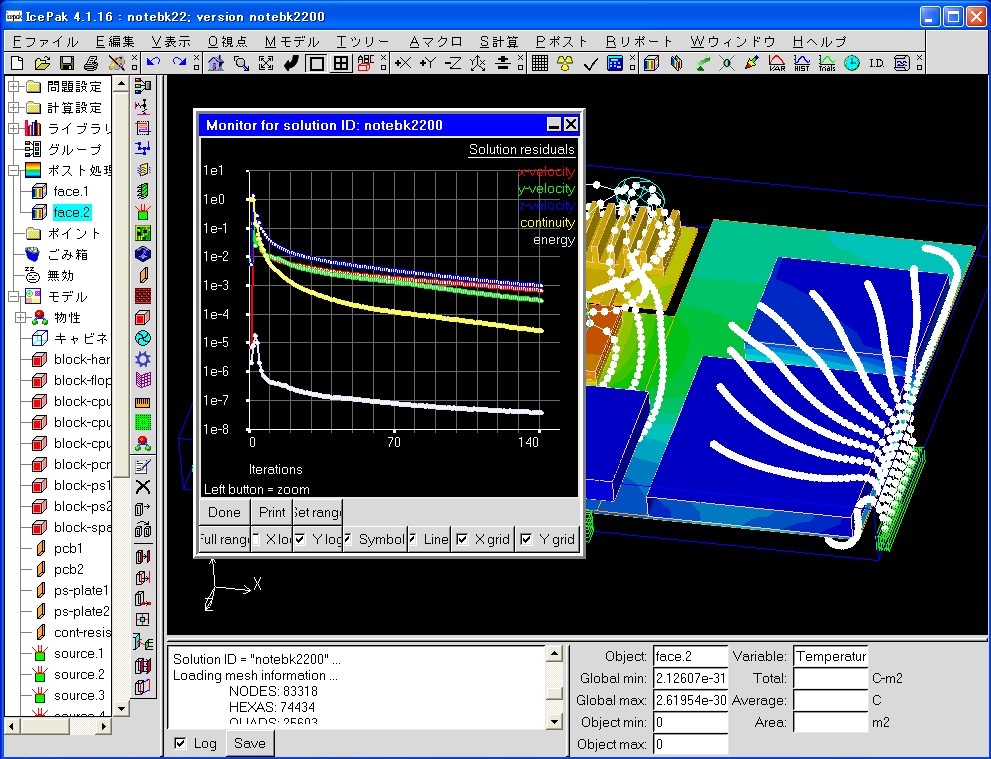Open the モデル menu
991x759 pixels.
[x=292, y=42]
